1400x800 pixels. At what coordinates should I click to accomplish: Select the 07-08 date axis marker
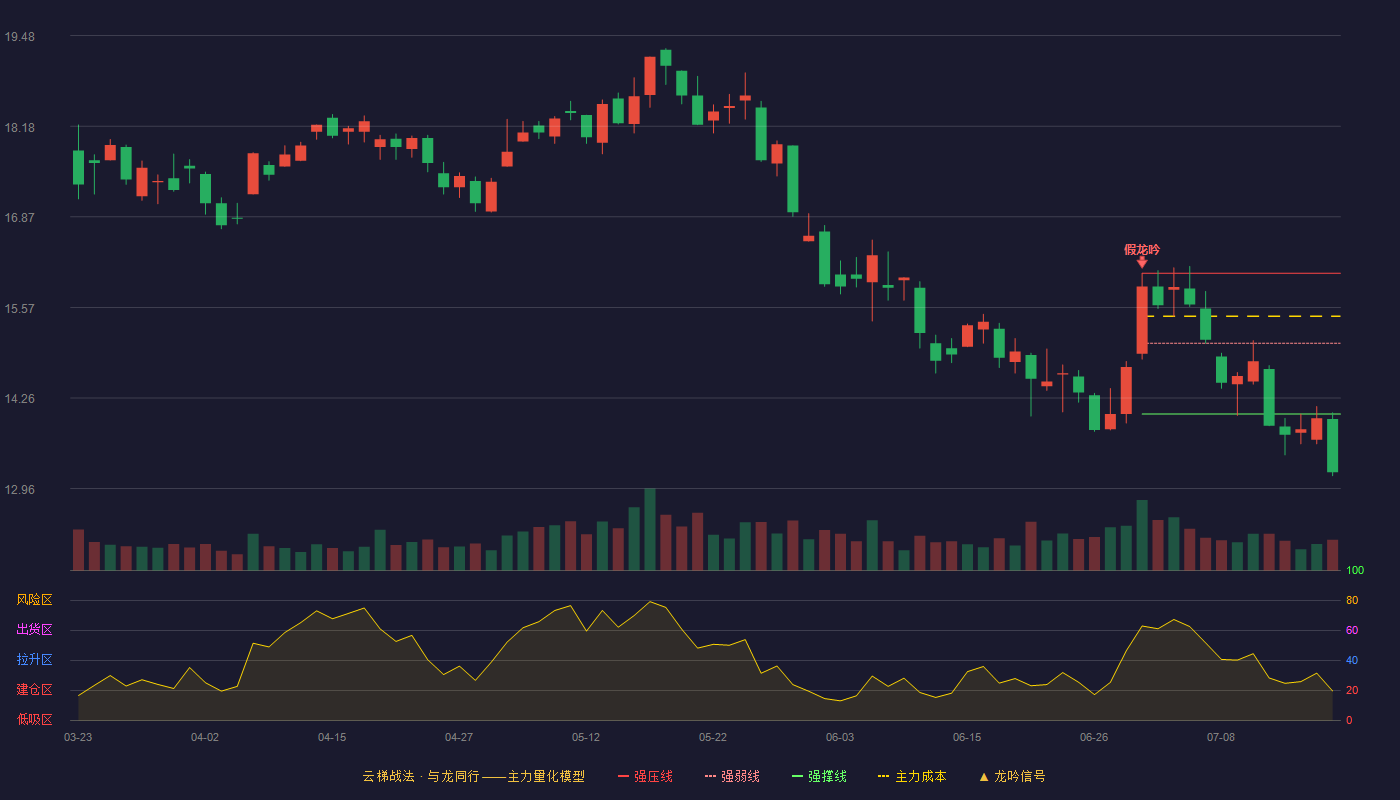(1221, 737)
